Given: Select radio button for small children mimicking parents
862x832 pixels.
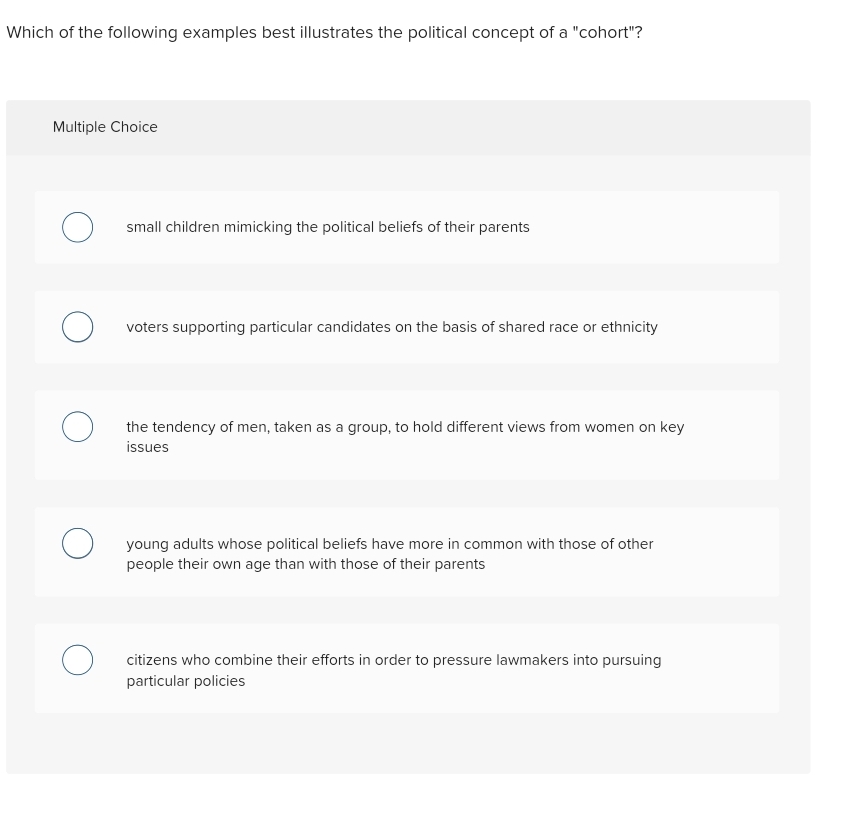Looking at the screenshot, I should [x=78, y=227].
